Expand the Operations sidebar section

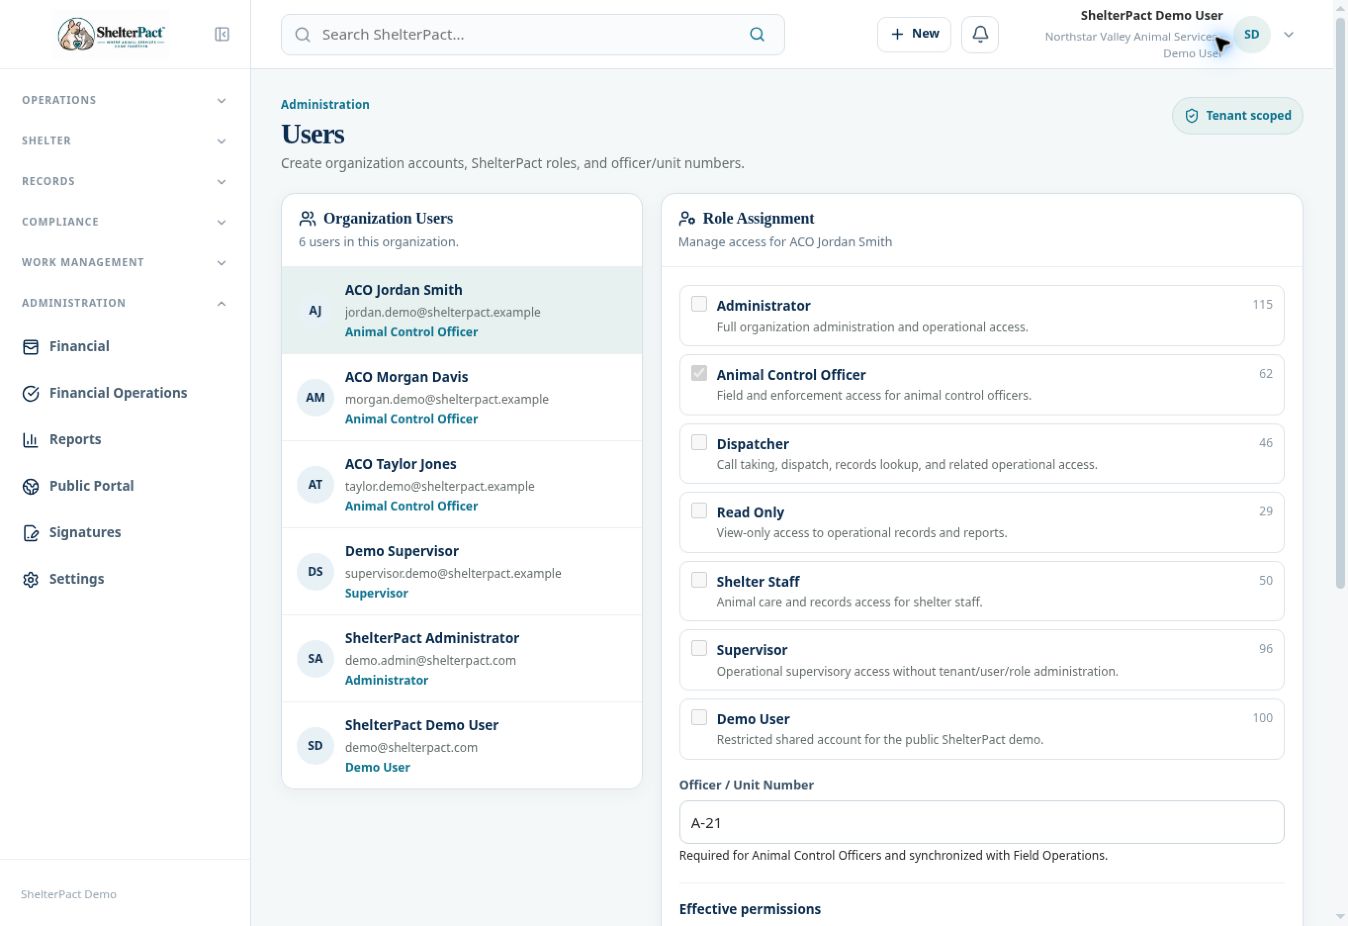125,100
